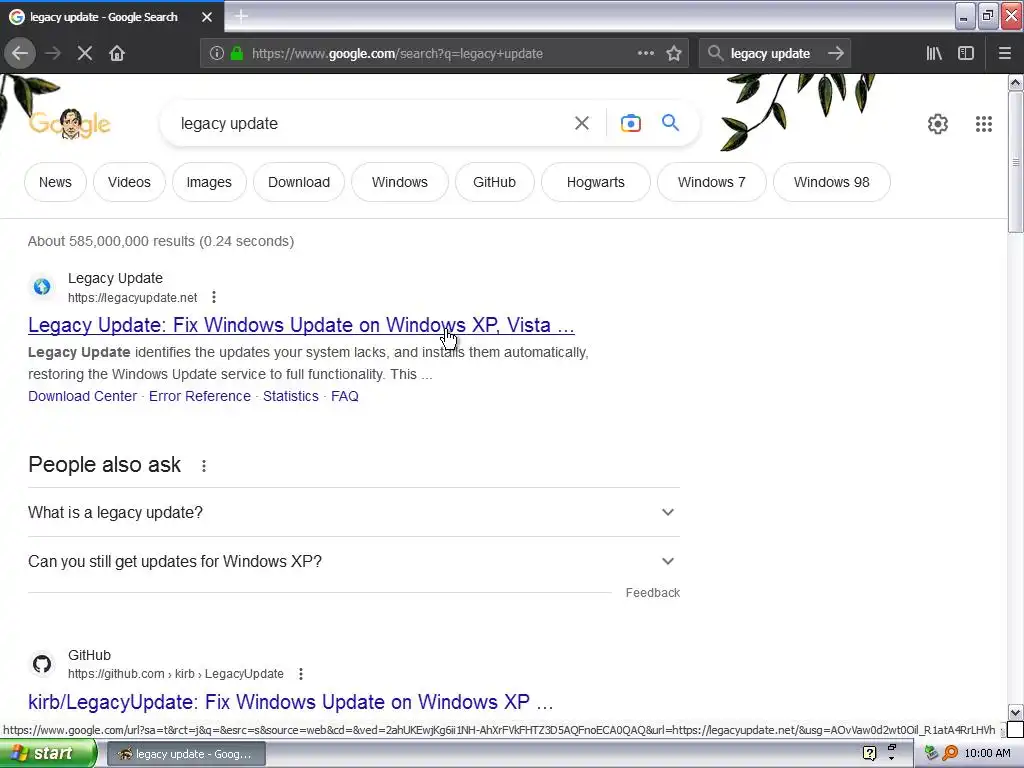The height and width of the screenshot is (768, 1024).
Task: Click the GitHub result favicon
Action: tap(42, 664)
